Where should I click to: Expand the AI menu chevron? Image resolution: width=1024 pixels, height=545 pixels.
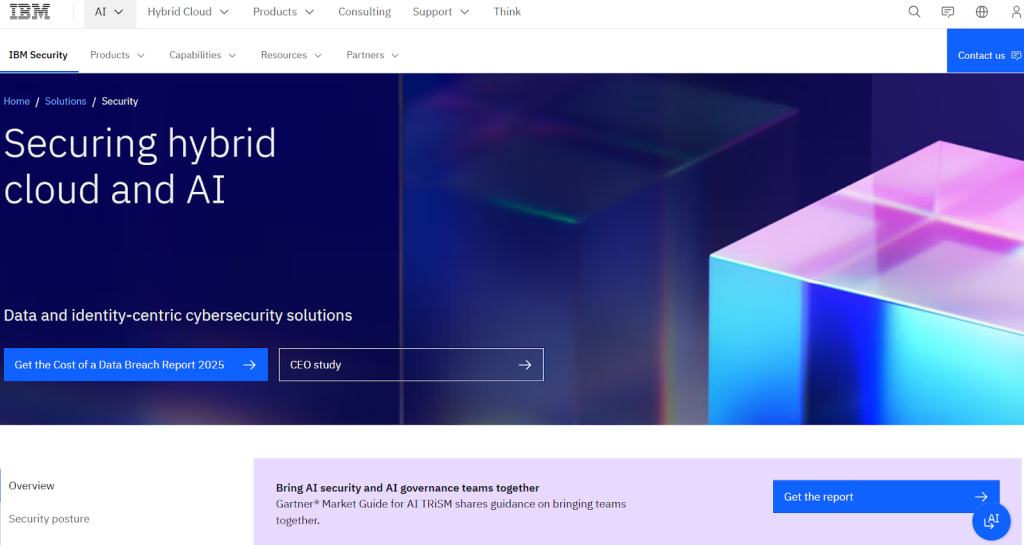[118, 12]
